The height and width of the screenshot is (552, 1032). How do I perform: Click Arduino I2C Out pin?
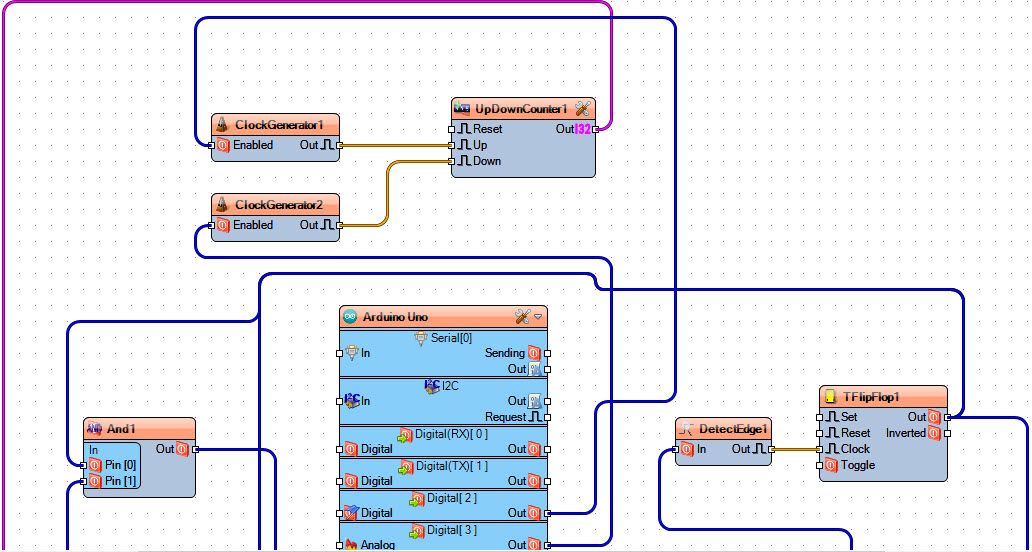pyautogui.click(x=548, y=401)
